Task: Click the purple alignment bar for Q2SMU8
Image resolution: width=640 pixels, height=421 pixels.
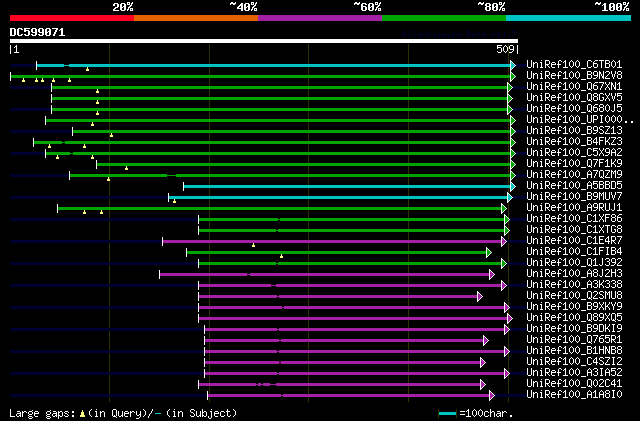Action: pyautogui.click(x=338, y=297)
